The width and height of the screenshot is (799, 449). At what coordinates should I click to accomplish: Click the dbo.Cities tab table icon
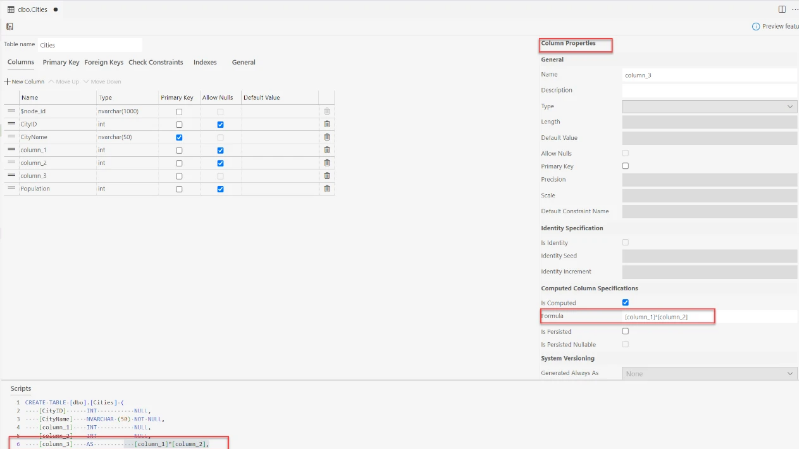click(x=11, y=9)
